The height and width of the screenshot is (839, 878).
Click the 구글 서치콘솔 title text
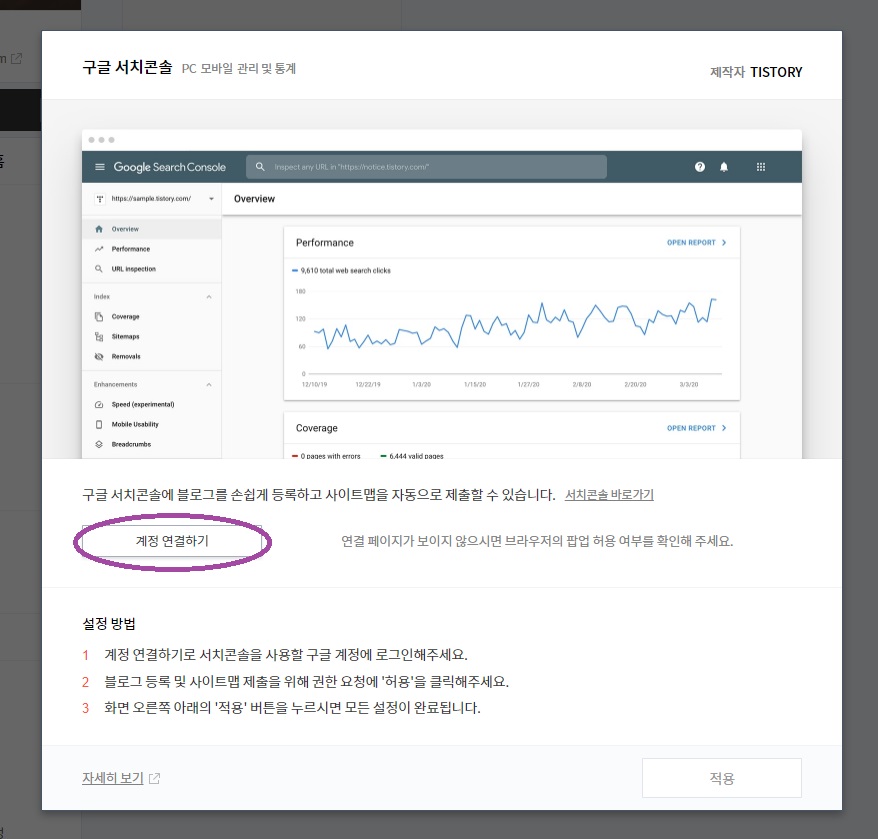127,67
